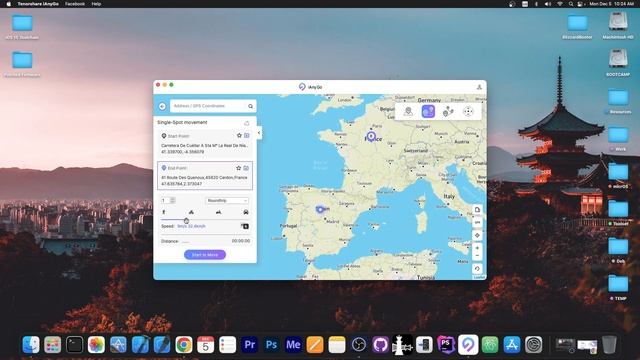Open the Tenorshare iAnyGo menu
640x360 pixels.
38,4
